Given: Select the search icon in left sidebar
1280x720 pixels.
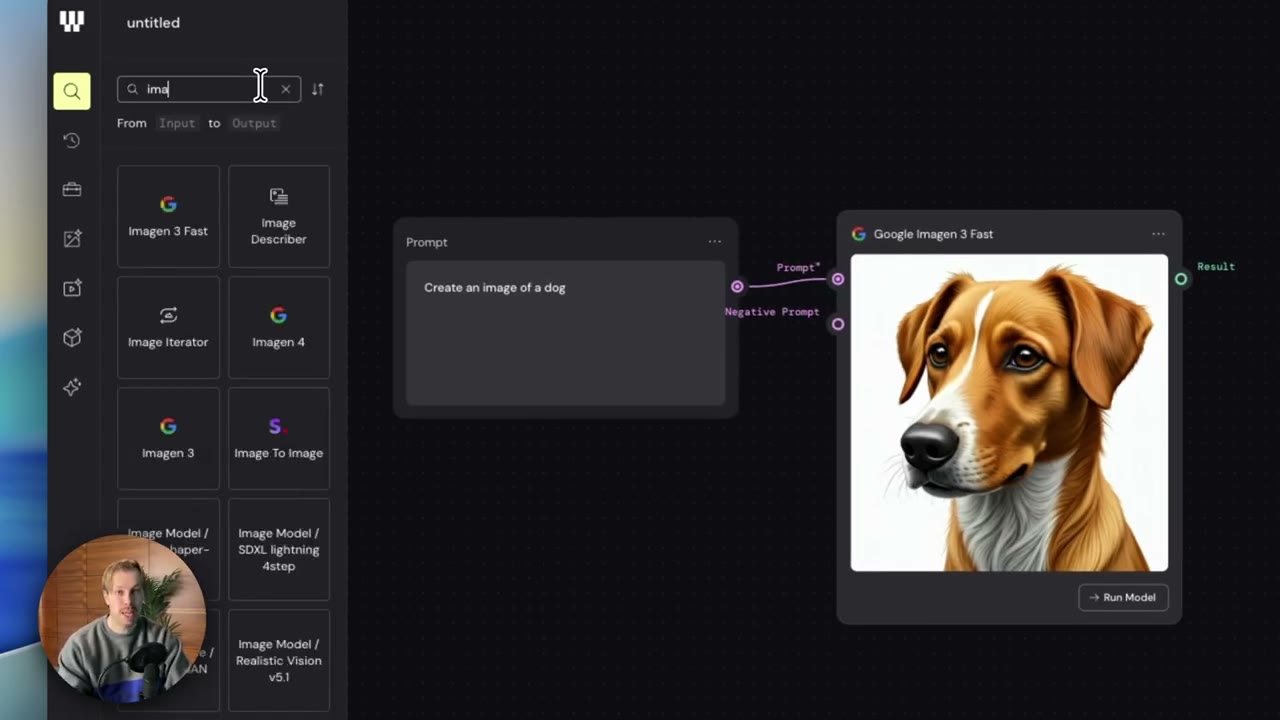Looking at the screenshot, I should click(x=72, y=91).
